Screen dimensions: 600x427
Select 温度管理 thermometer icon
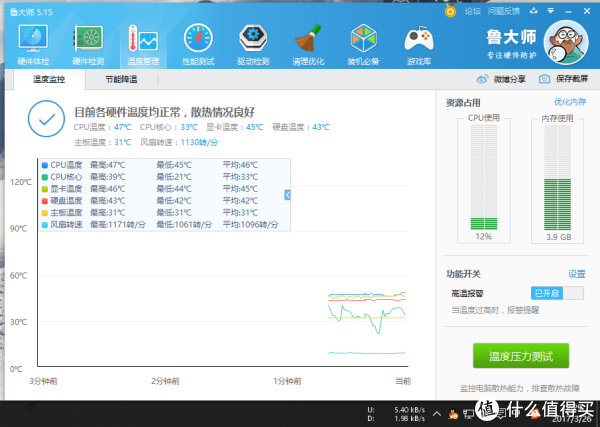143,38
